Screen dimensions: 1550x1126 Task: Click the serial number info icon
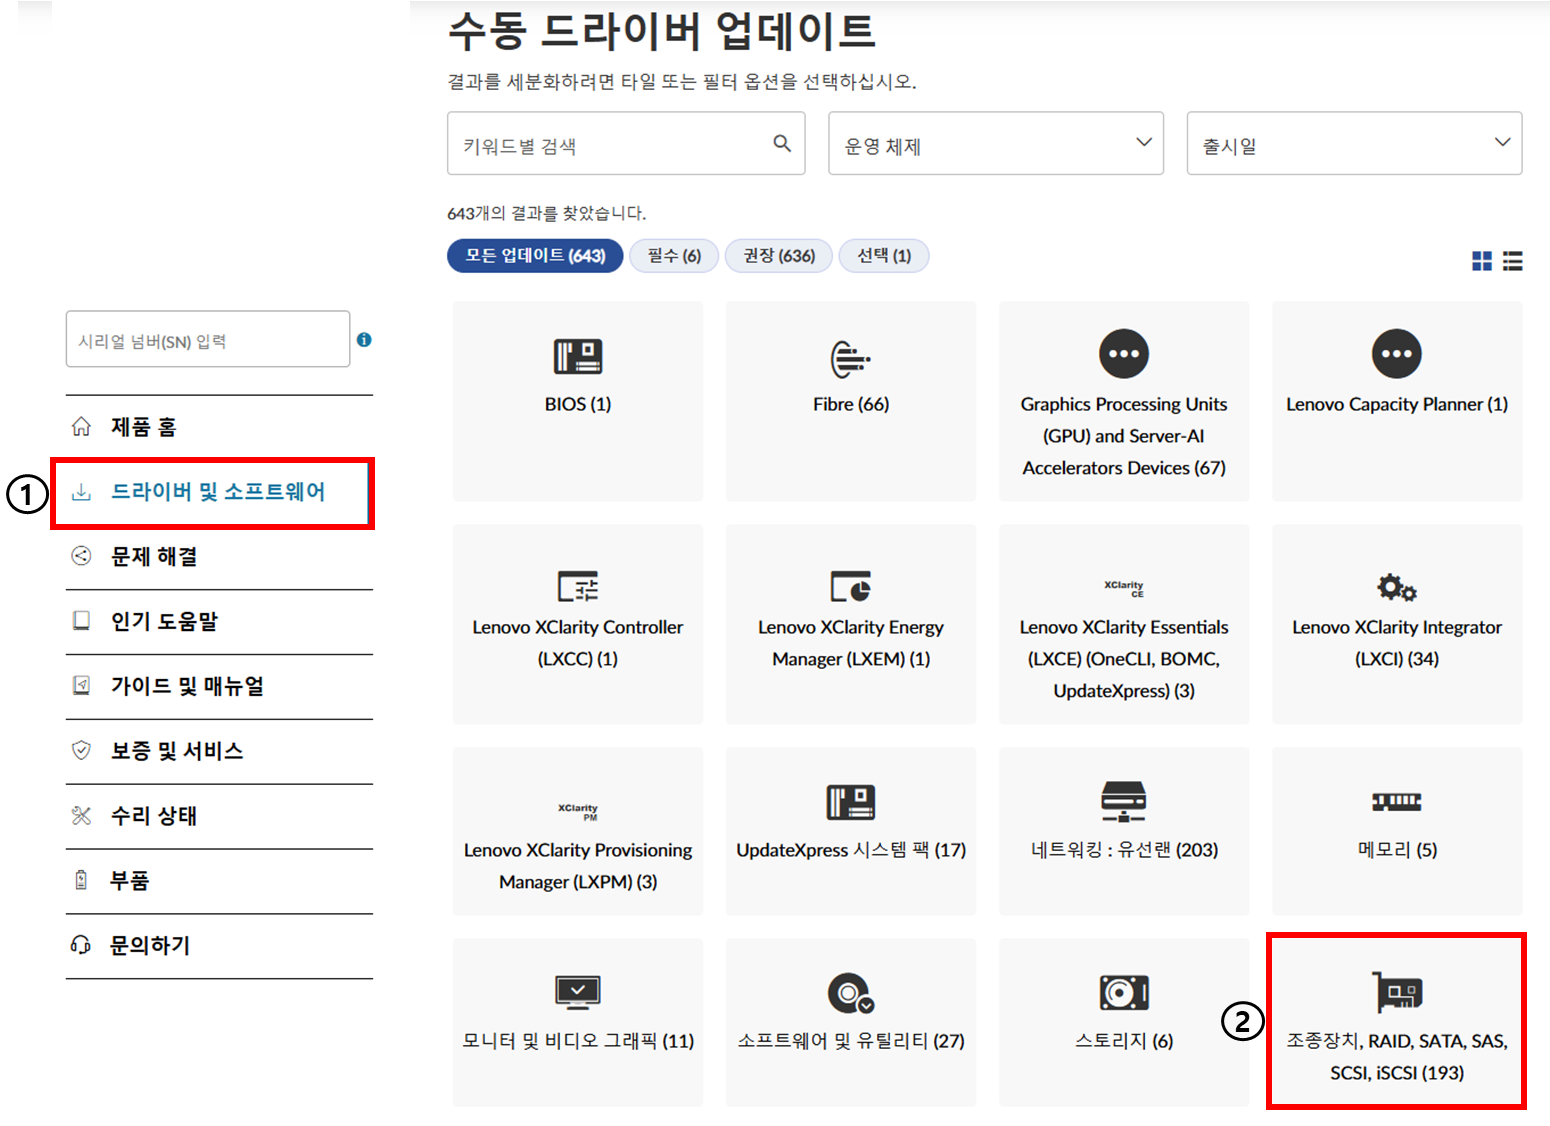pos(364,340)
